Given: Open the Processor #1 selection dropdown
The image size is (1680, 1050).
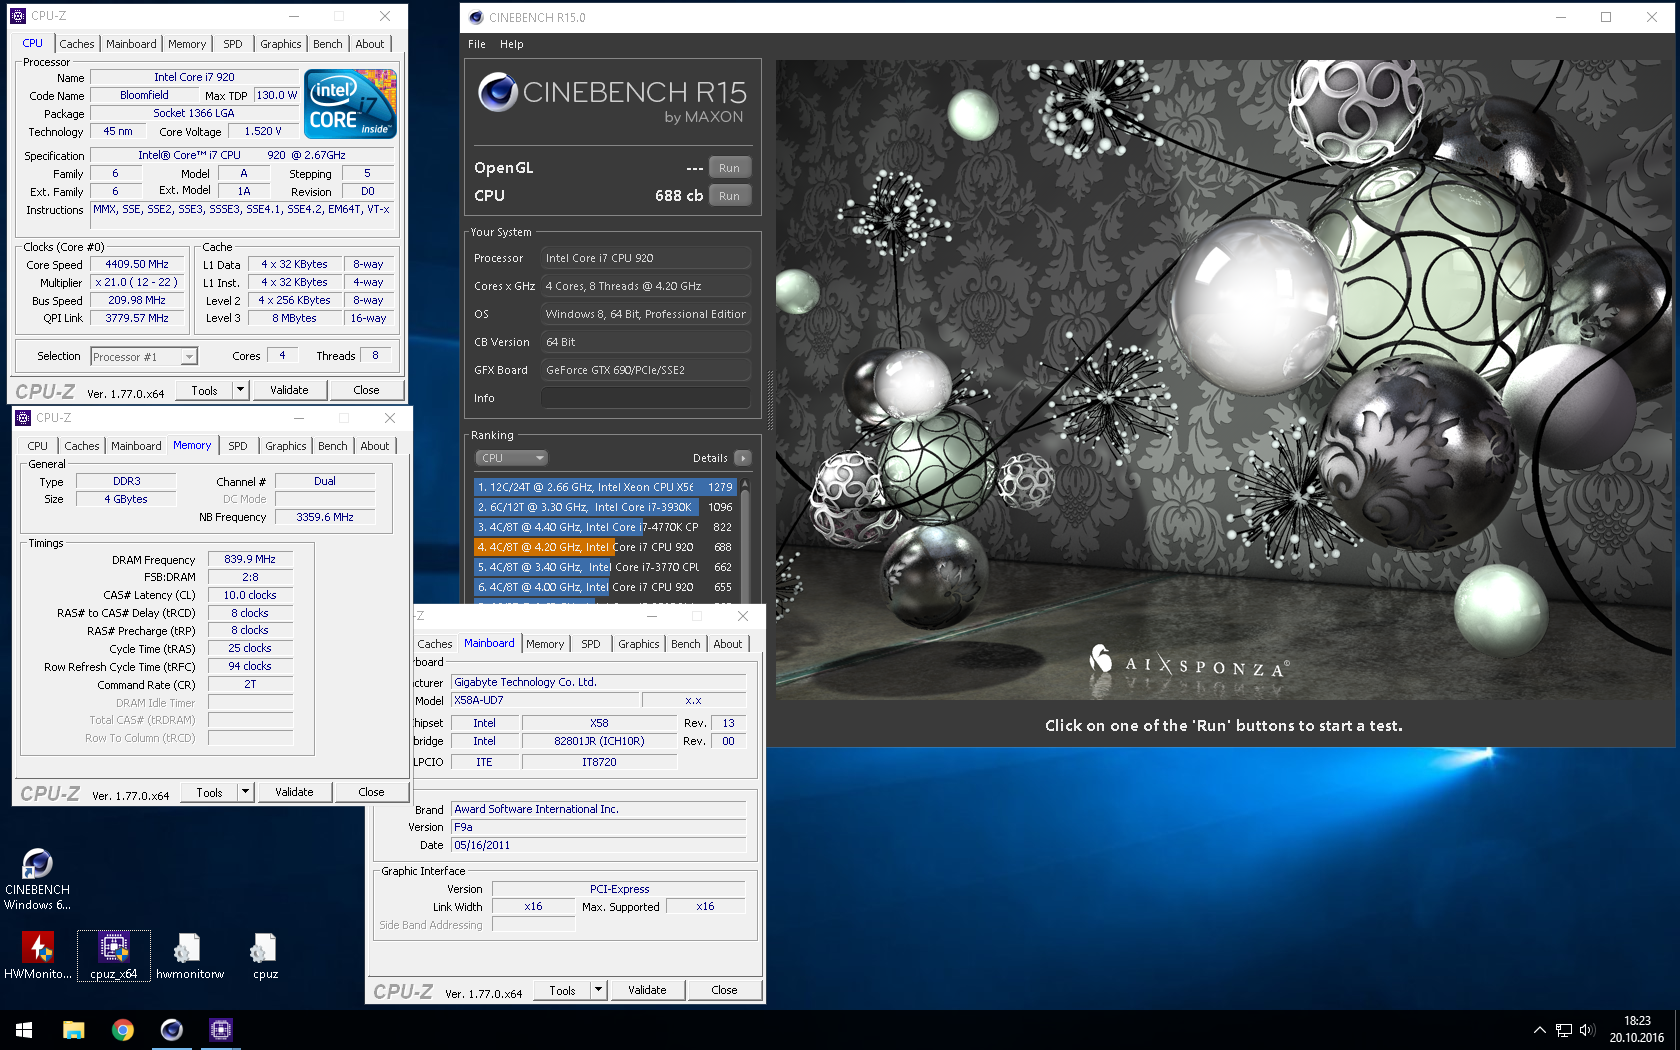Looking at the screenshot, I should point(144,357).
